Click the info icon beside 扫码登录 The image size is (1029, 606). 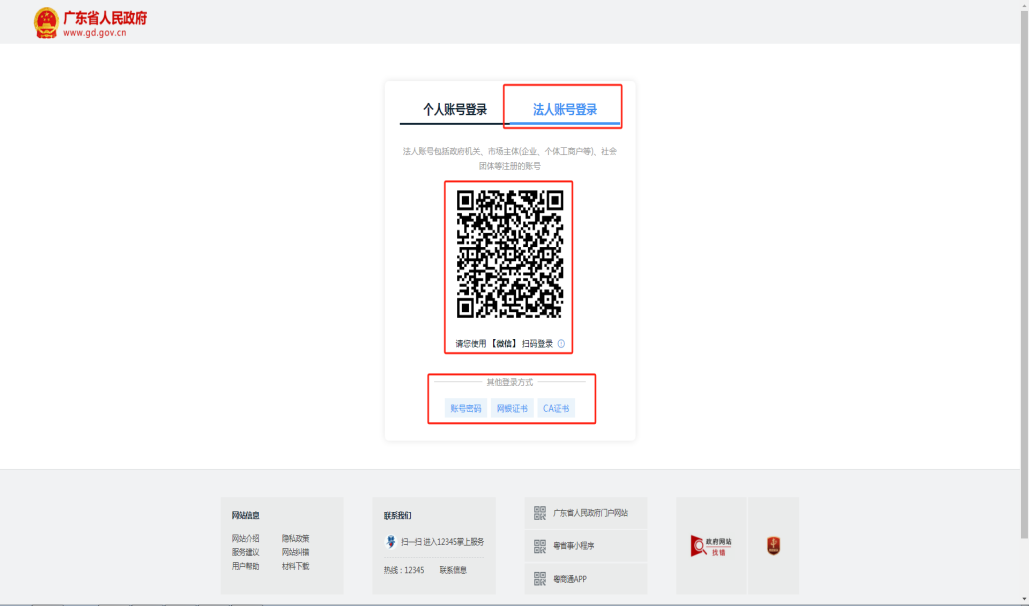(561, 344)
